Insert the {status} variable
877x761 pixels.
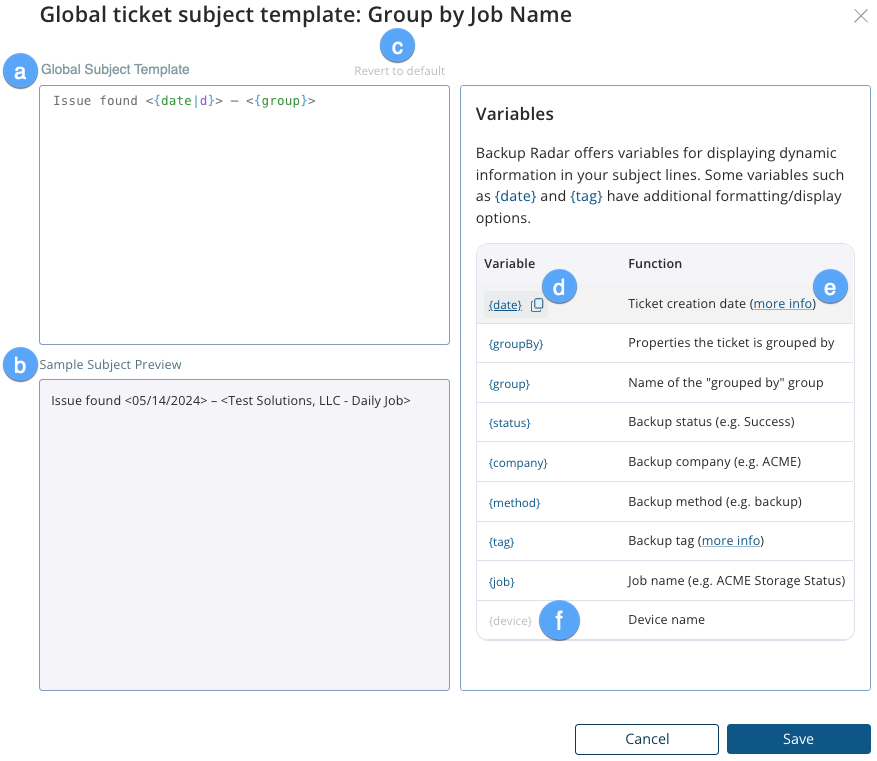tap(509, 423)
